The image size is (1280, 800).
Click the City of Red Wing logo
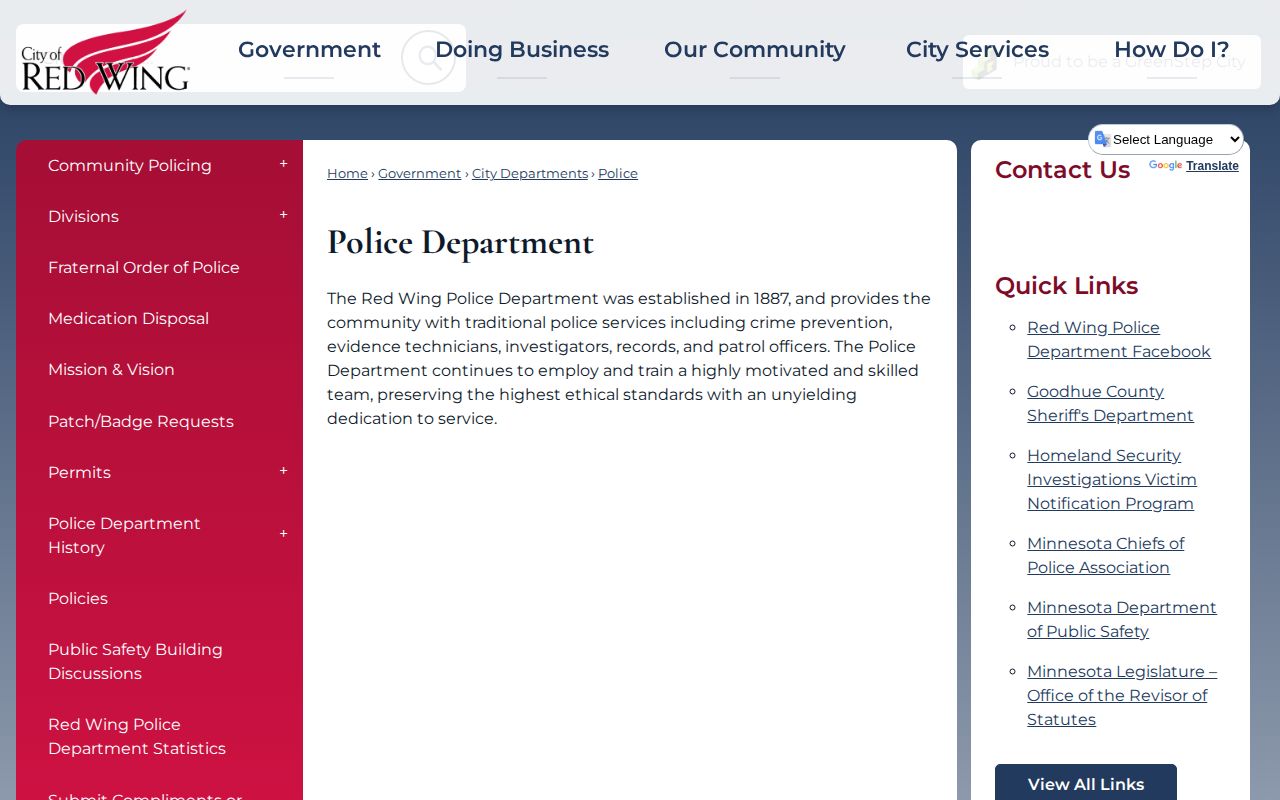click(x=105, y=52)
